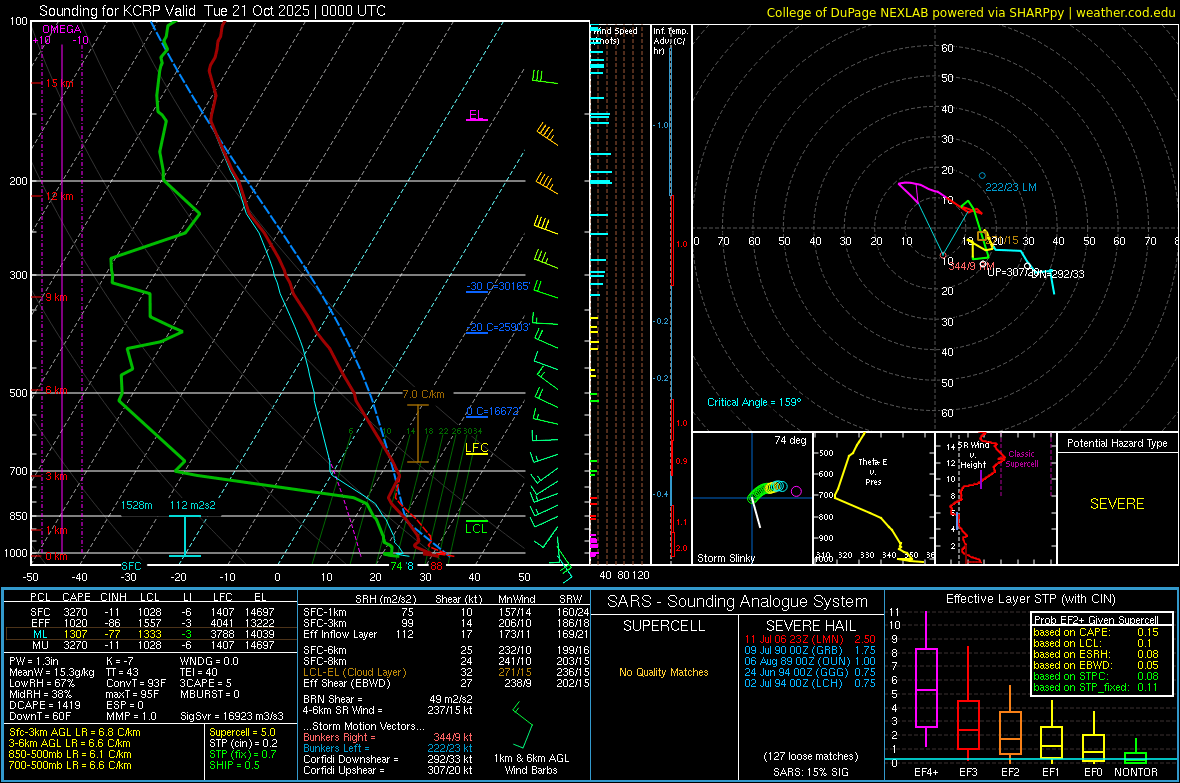This screenshot has width=1180, height=783.
Task: Click the "11 Jul 06 23Z (LMN)" analogue
Action: pos(810,638)
